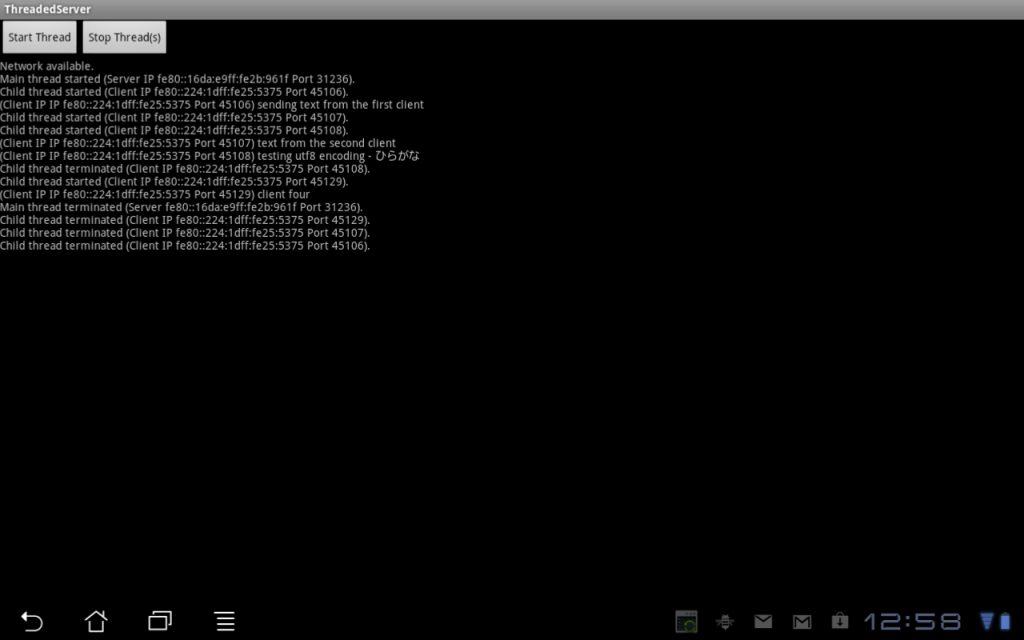Open the email envelope notification icon
Screen dimensions: 1024x640
coord(763,622)
